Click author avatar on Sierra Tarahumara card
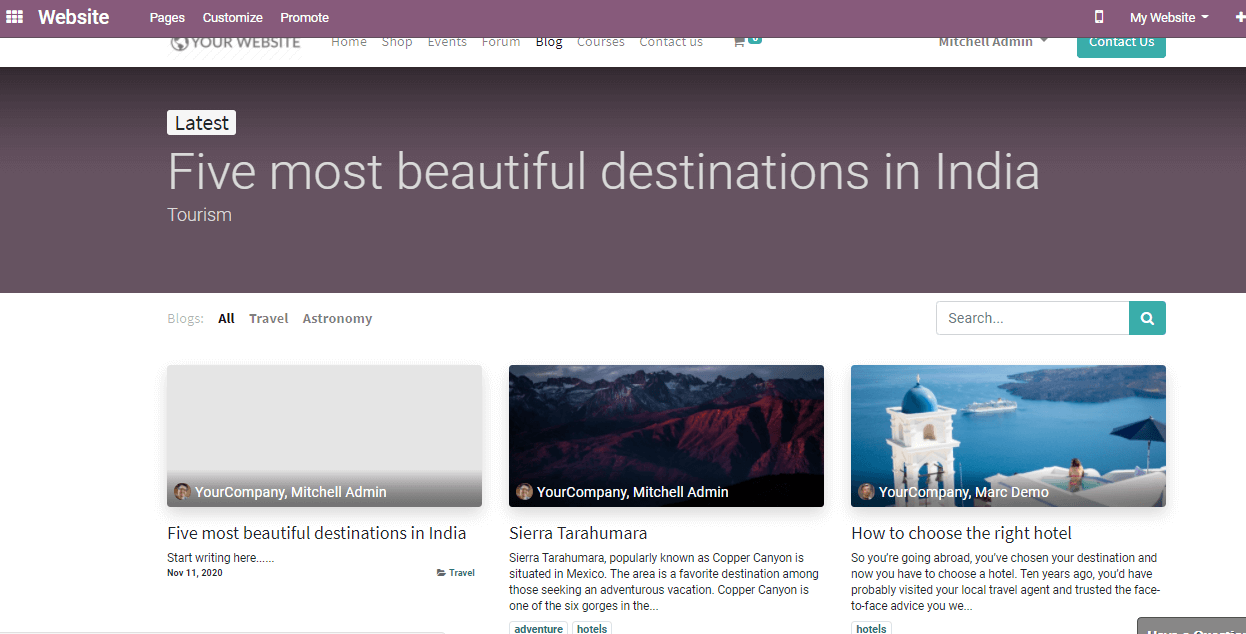This screenshot has width=1246, height=634. 524,492
